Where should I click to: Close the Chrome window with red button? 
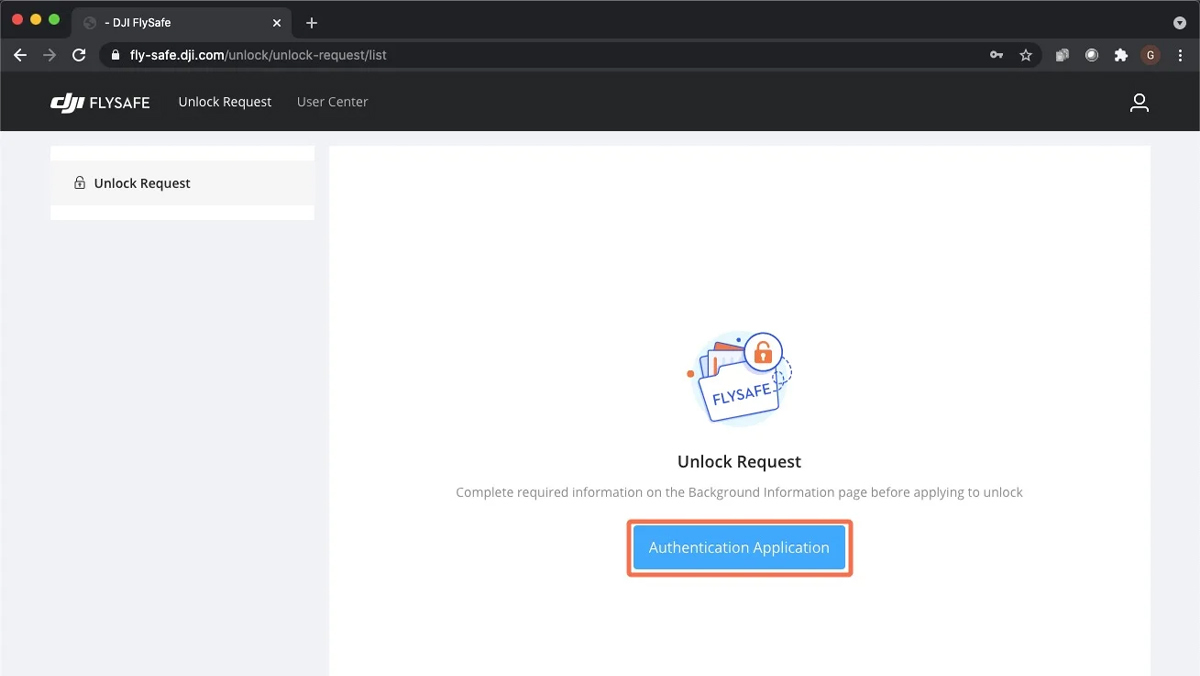tap(17, 20)
